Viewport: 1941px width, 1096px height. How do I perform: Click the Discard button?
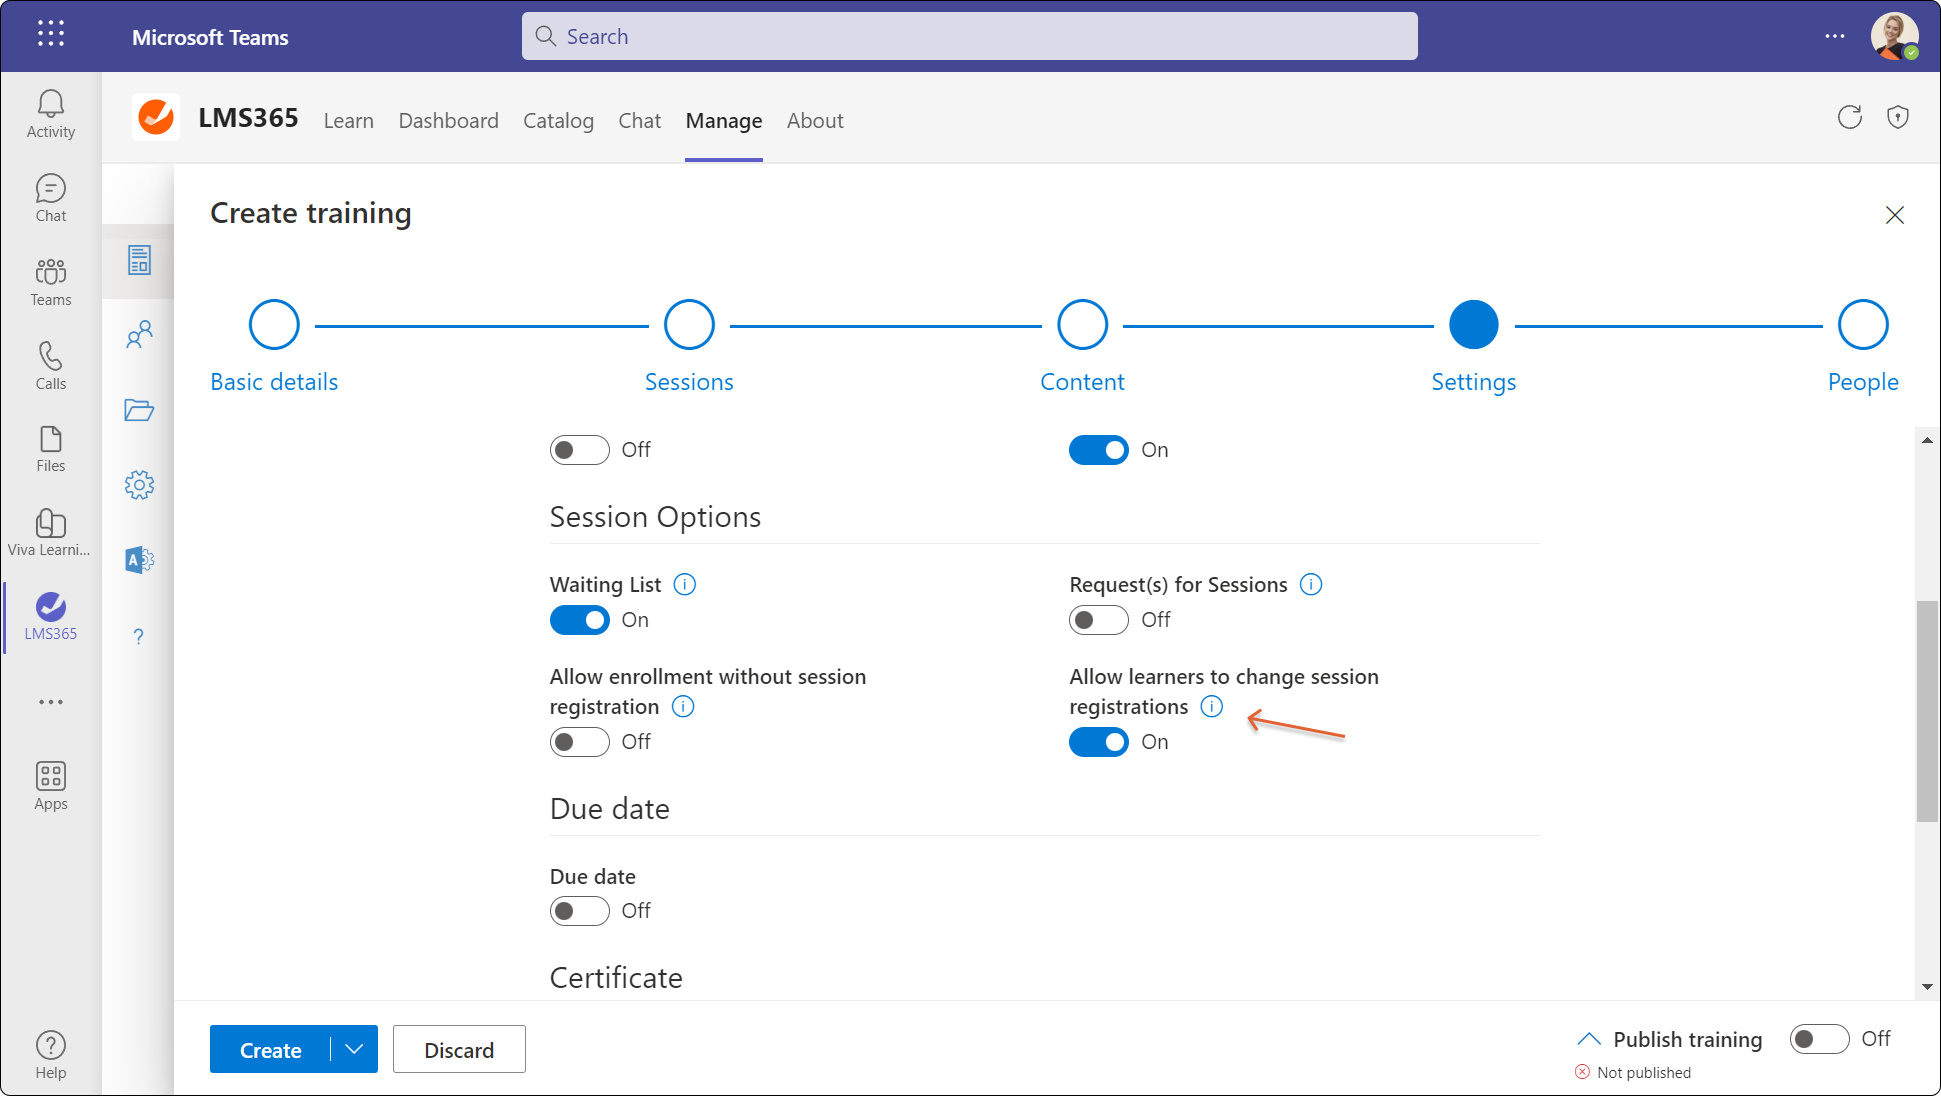tap(459, 1049)
